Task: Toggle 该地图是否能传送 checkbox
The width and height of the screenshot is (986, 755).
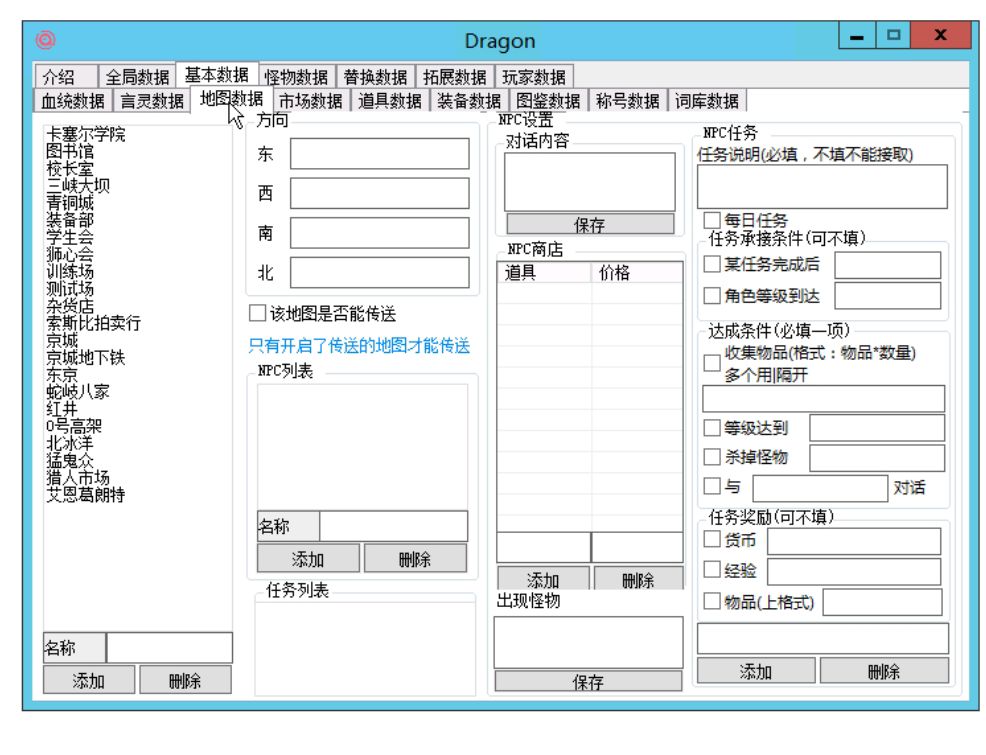Action: pos(257,313)
